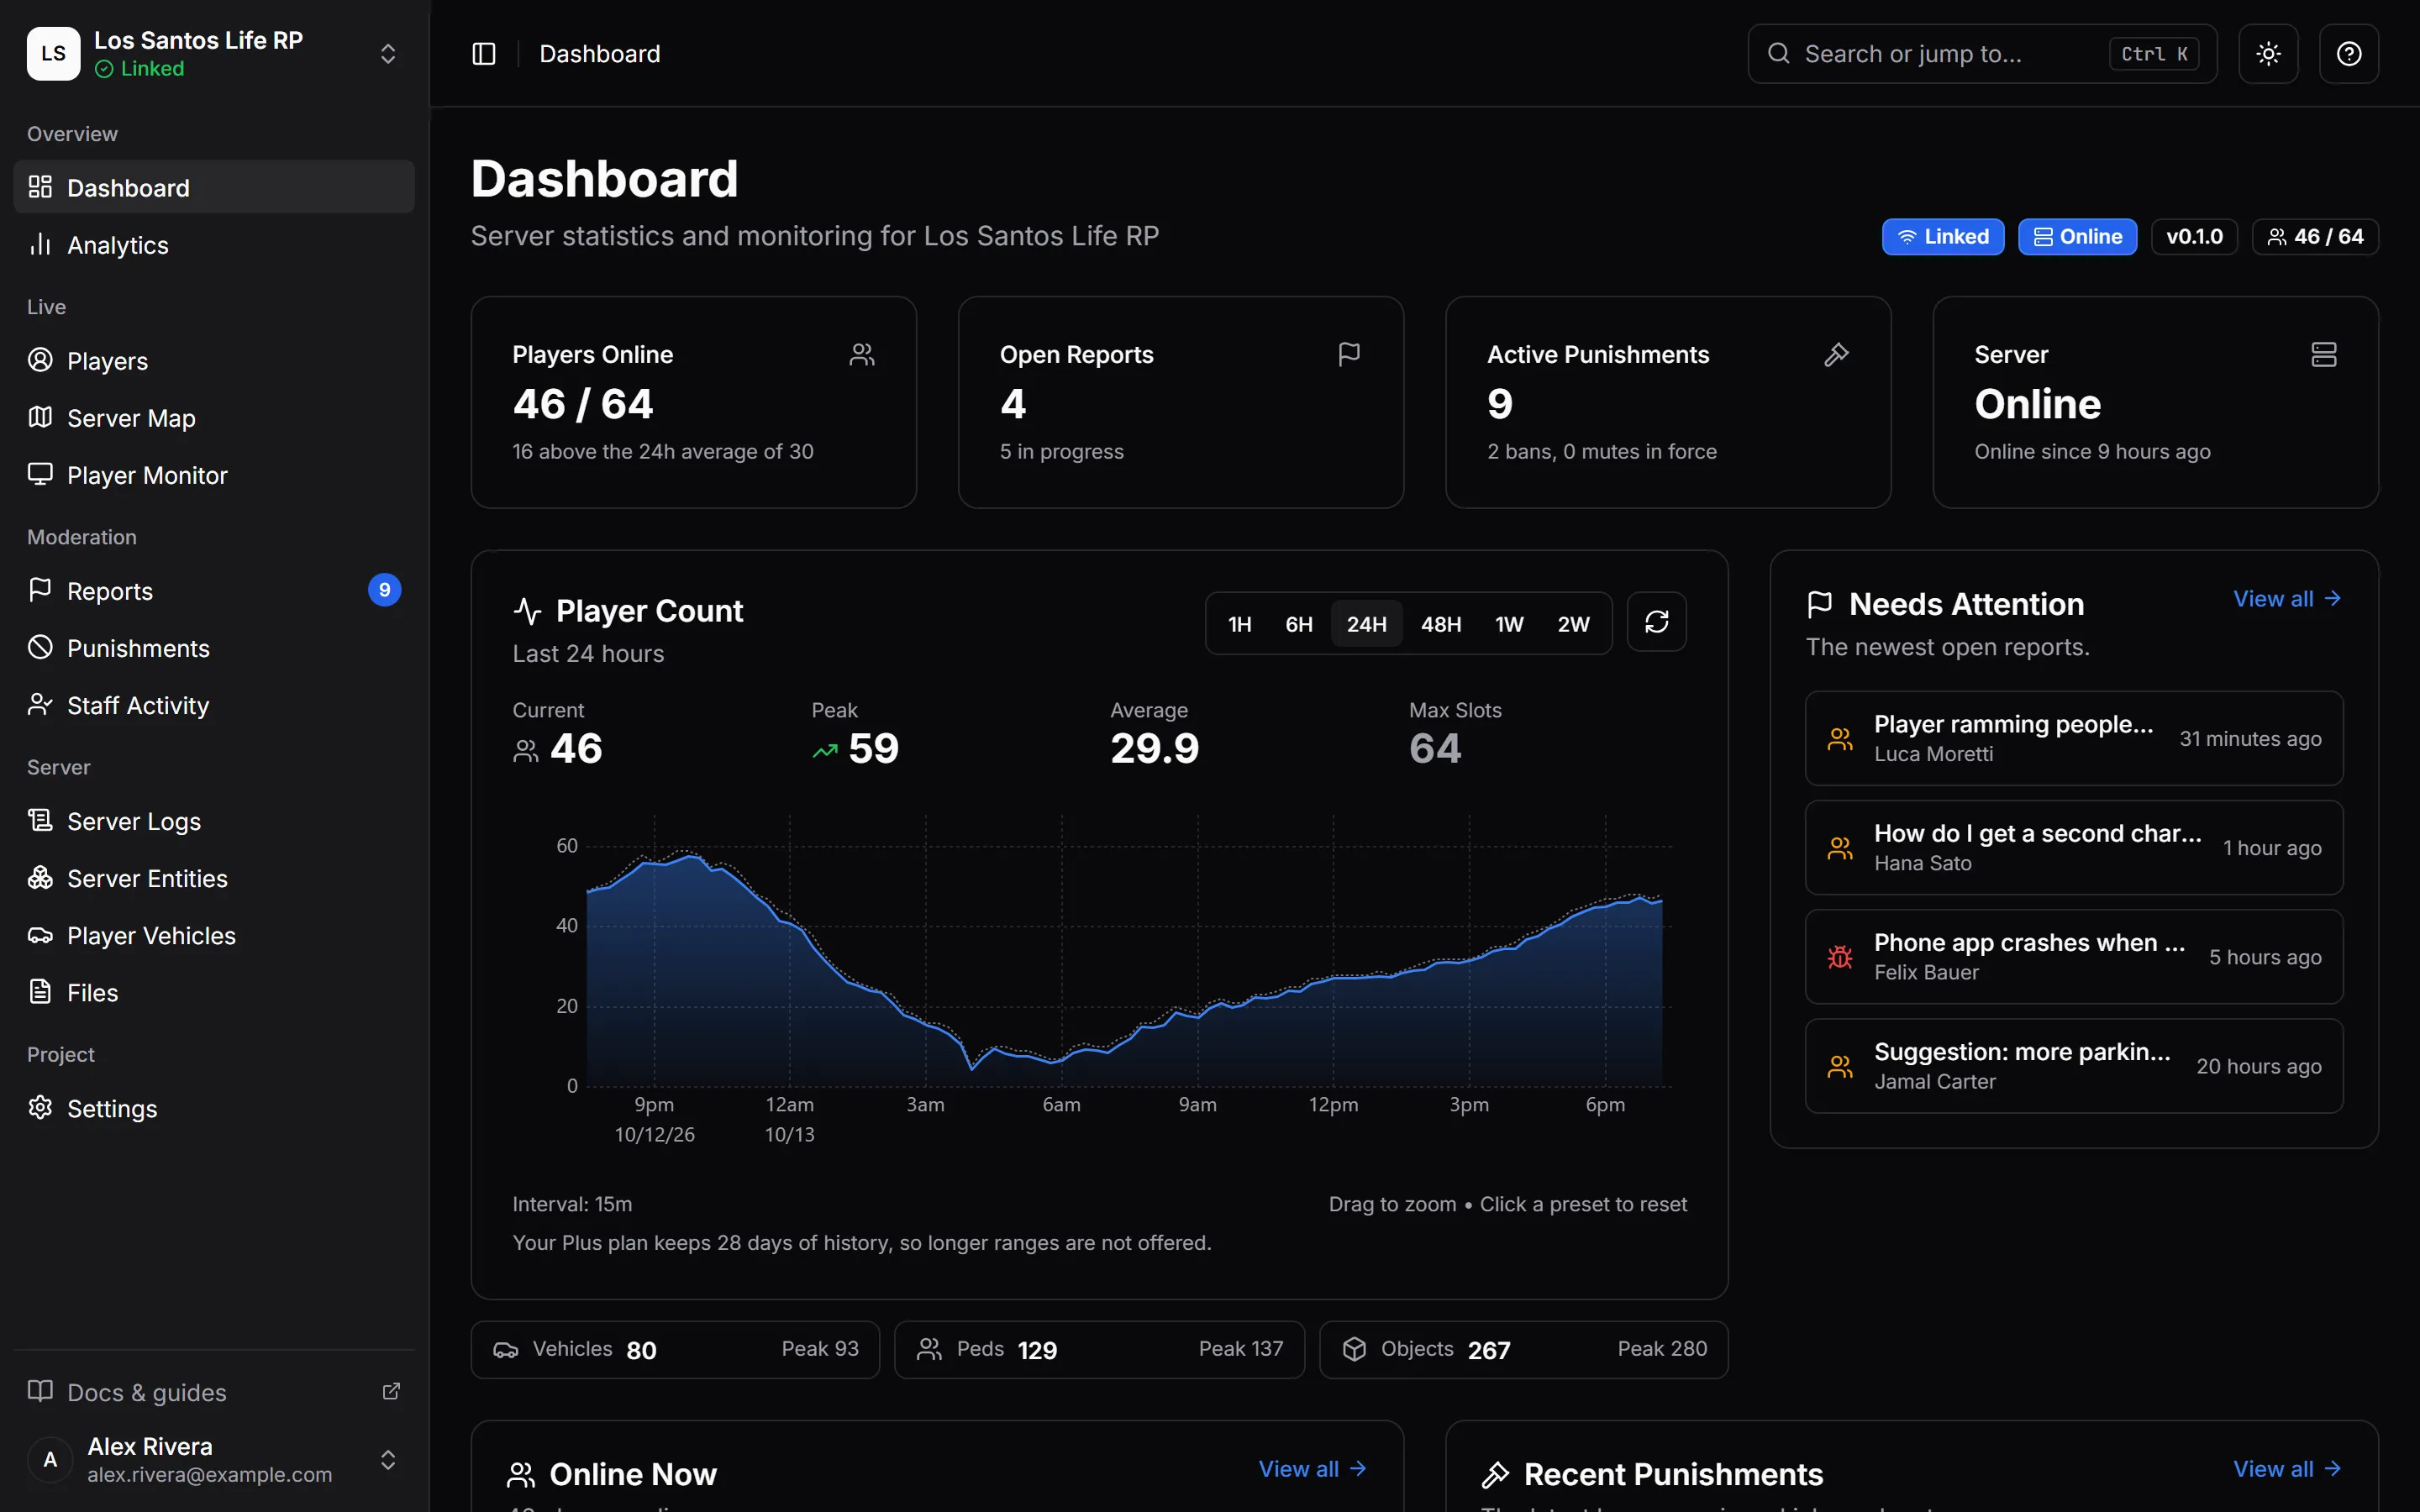The width and height of the screenshot is (2420, 1512).
Task: Open Dashboard in the sidebar
Action: coord(214,187)
